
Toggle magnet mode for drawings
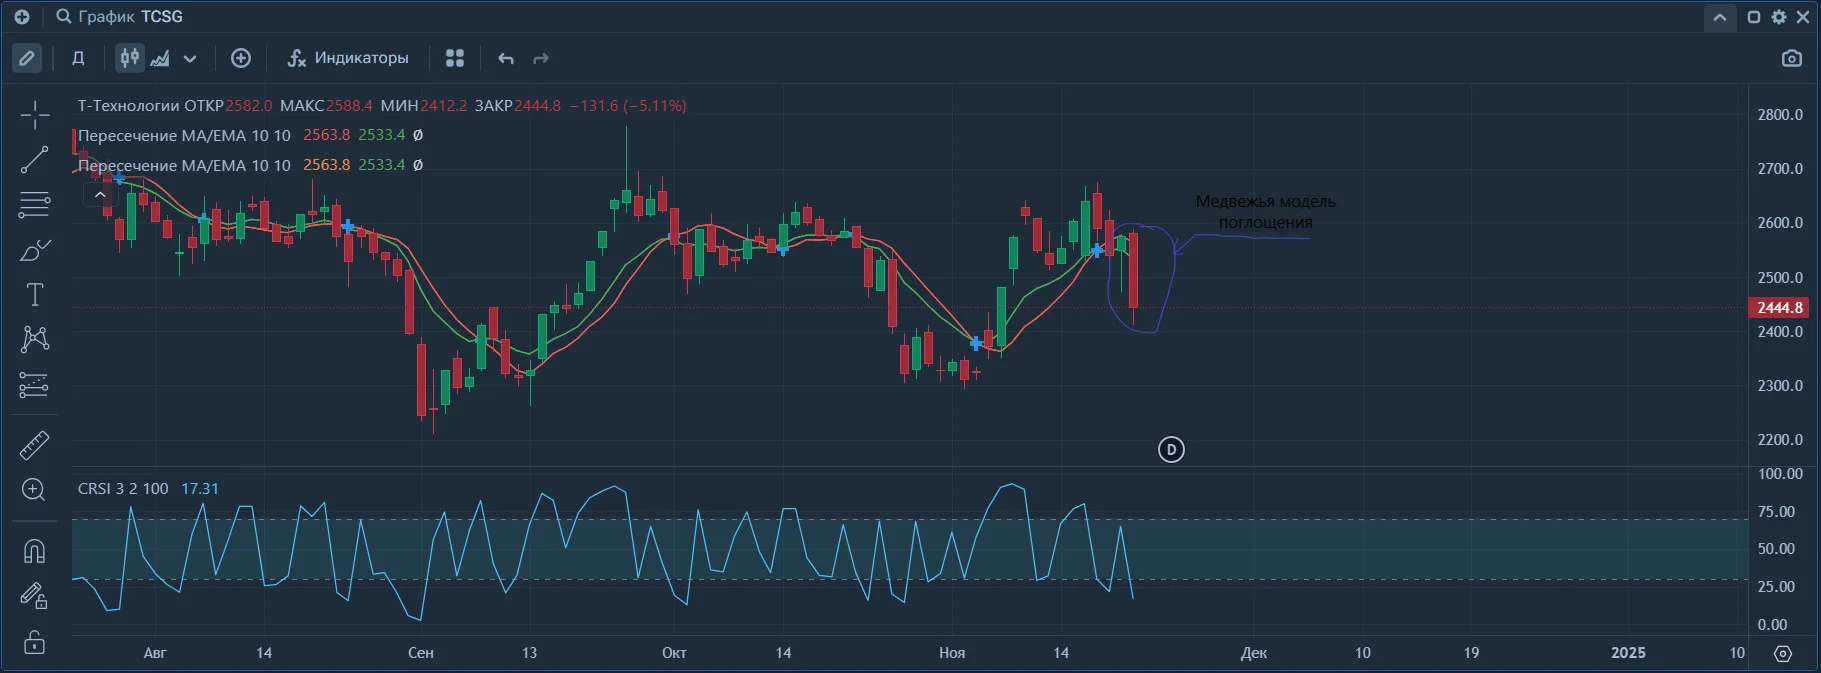point(34,551)
